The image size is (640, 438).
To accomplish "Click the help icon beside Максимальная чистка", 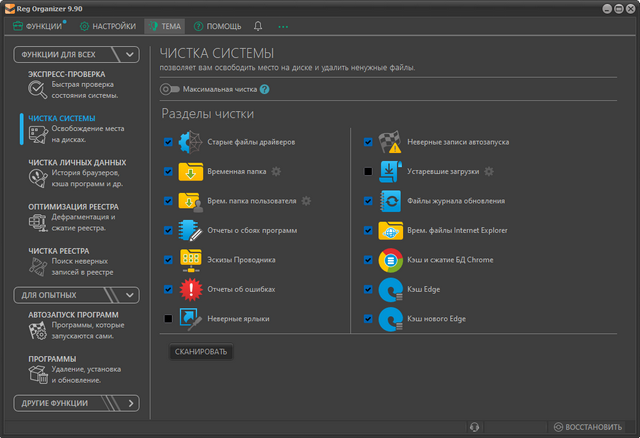I will (x=265, y=89).
